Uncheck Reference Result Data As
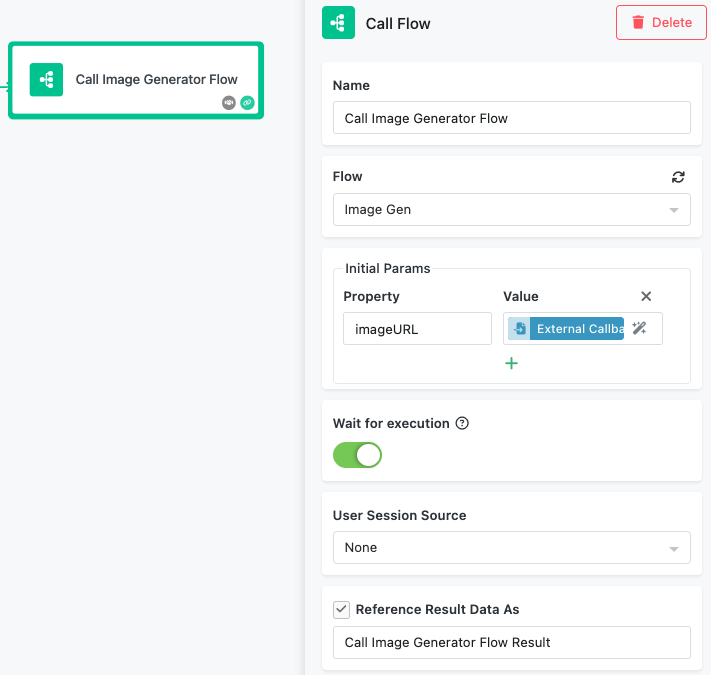 coord(342,609)
